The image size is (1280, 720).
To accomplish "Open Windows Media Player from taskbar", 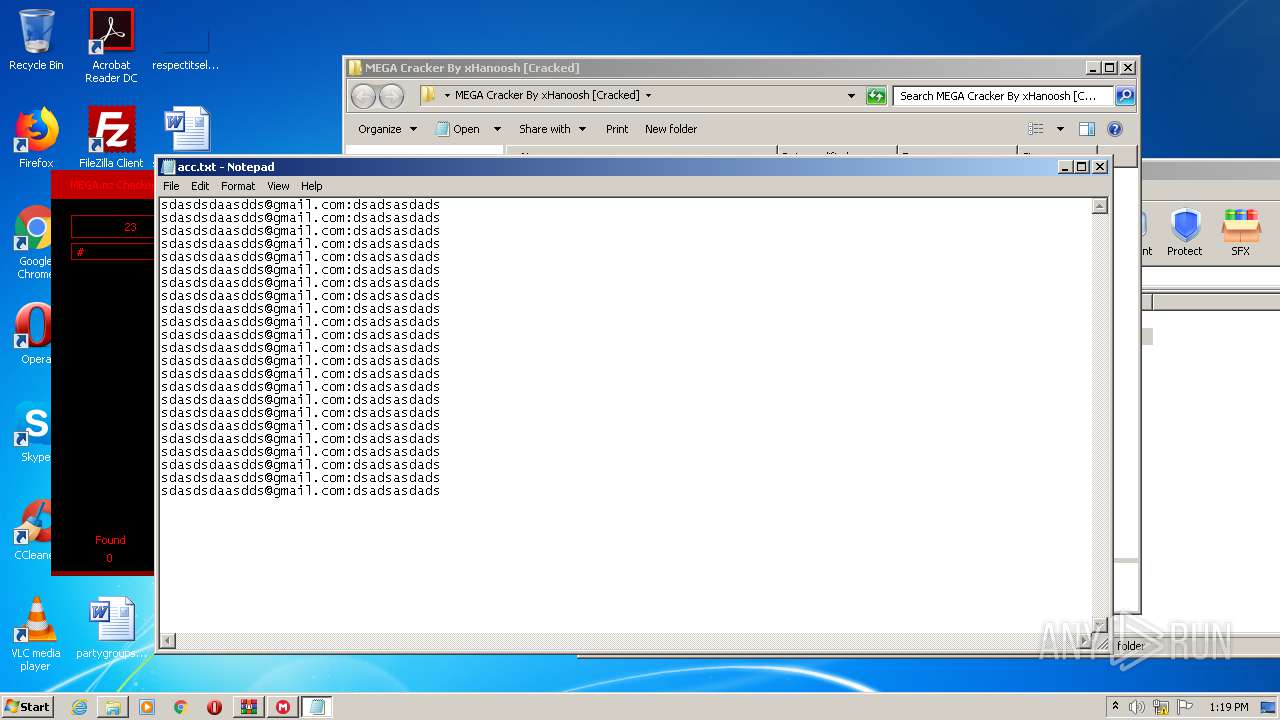I will tap(147, 707).
